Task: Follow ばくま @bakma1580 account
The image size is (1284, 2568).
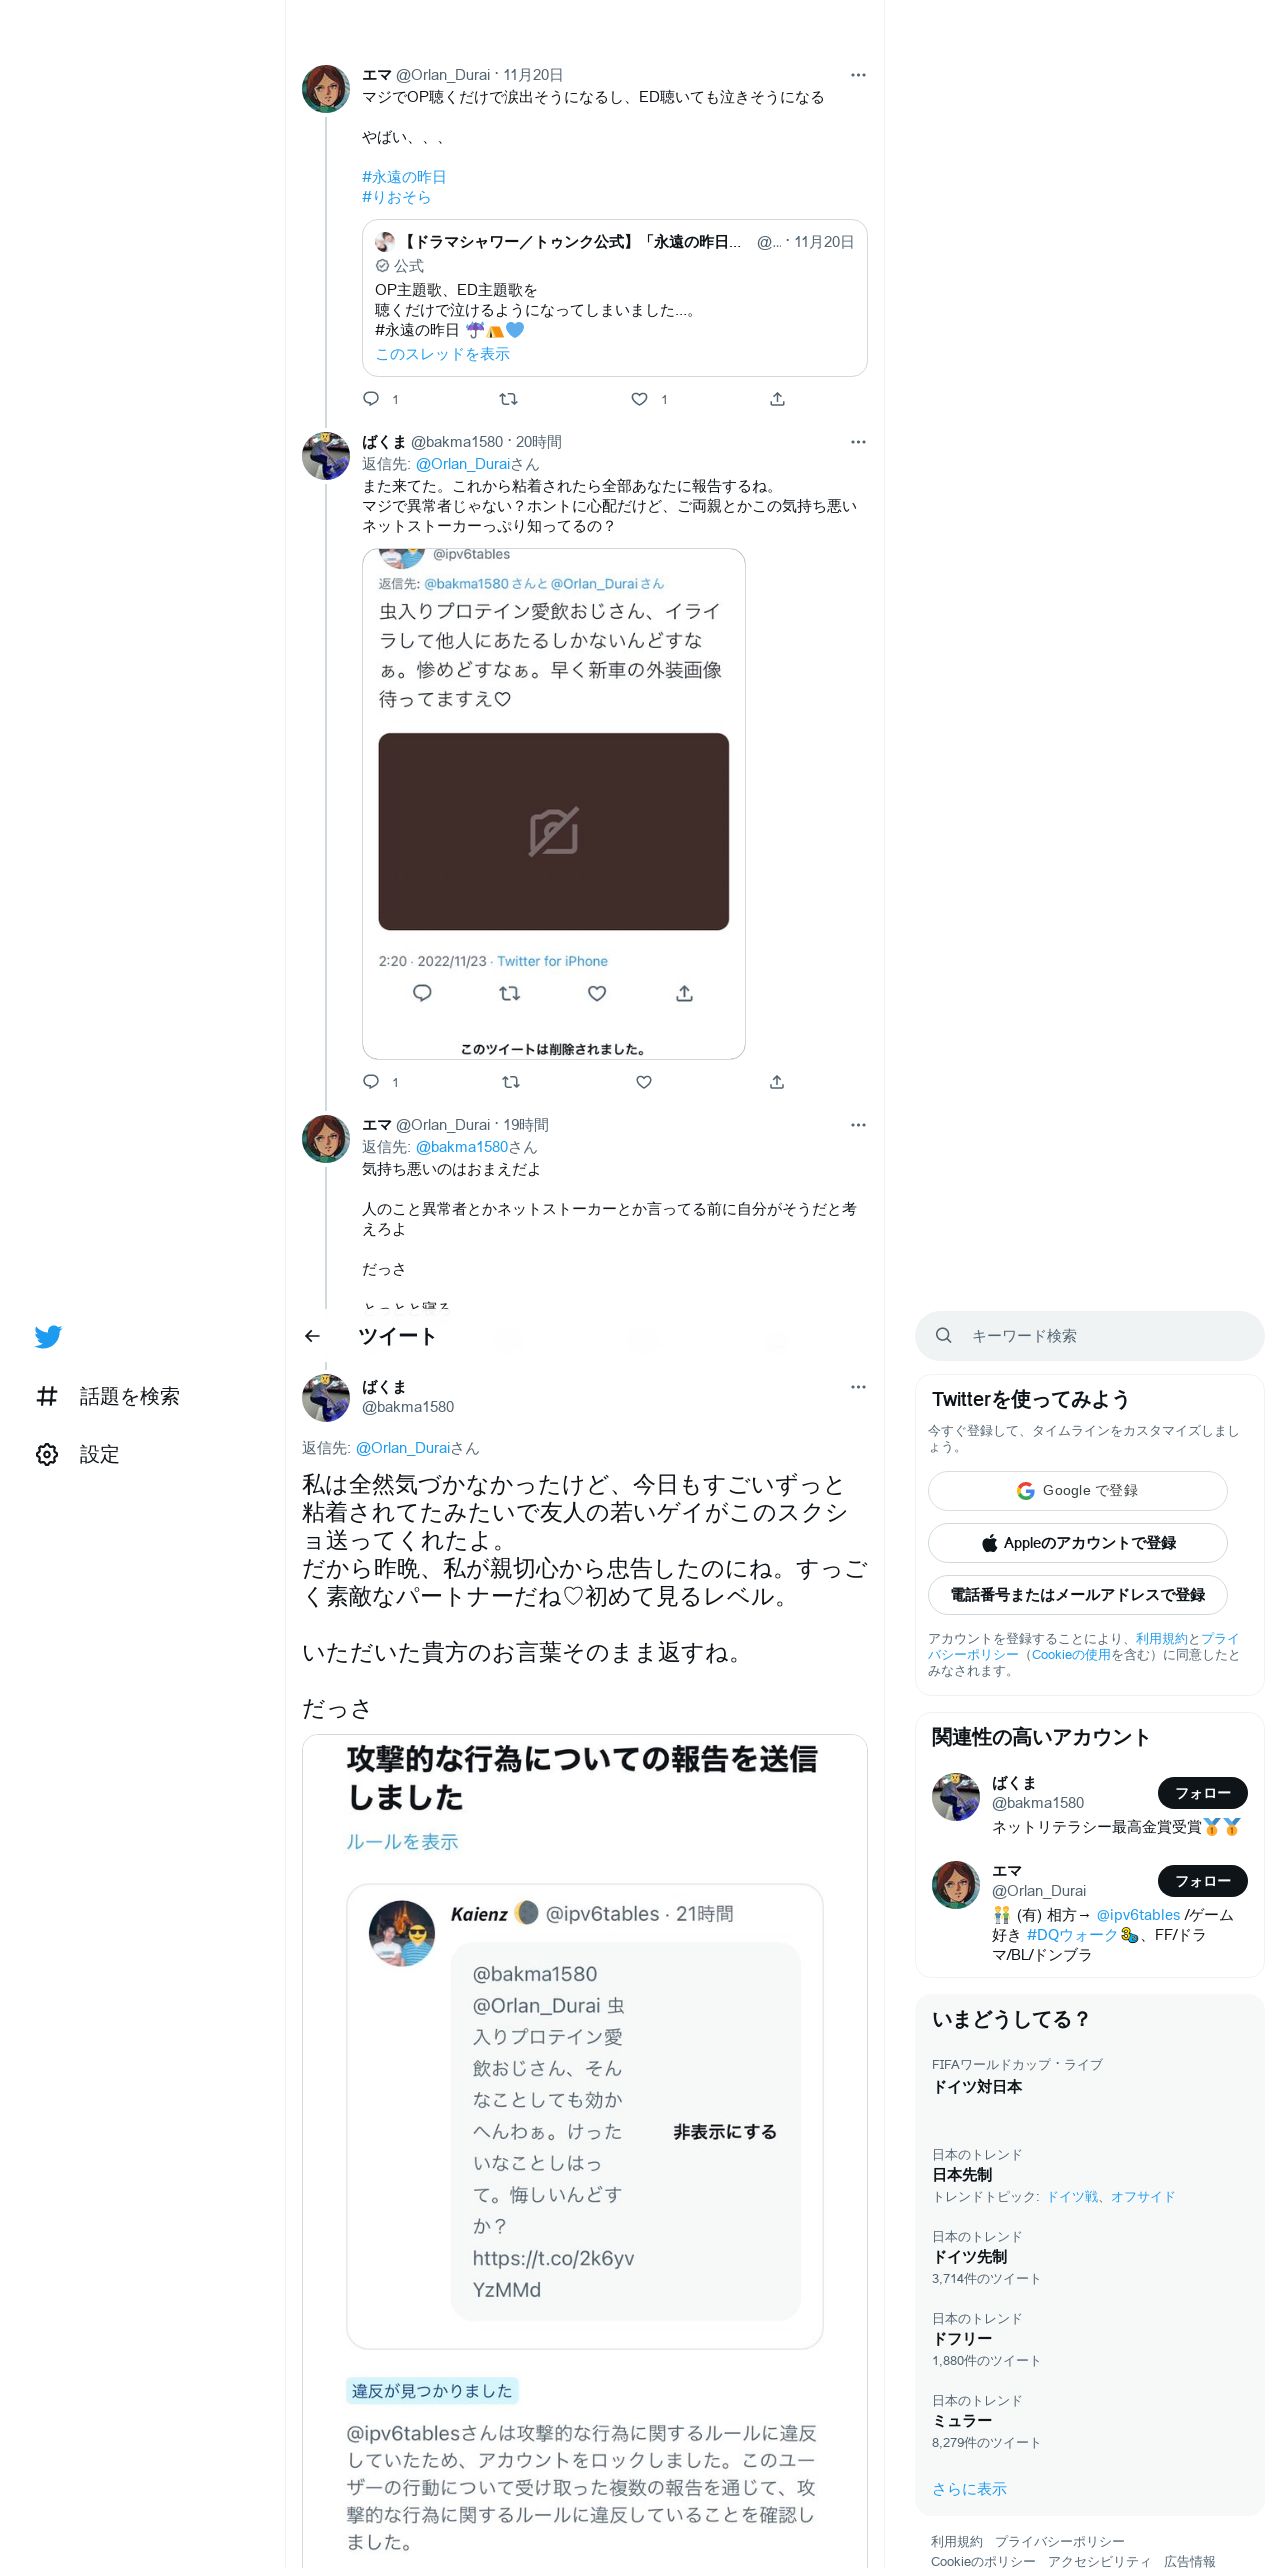Action: point(1203,1793)
